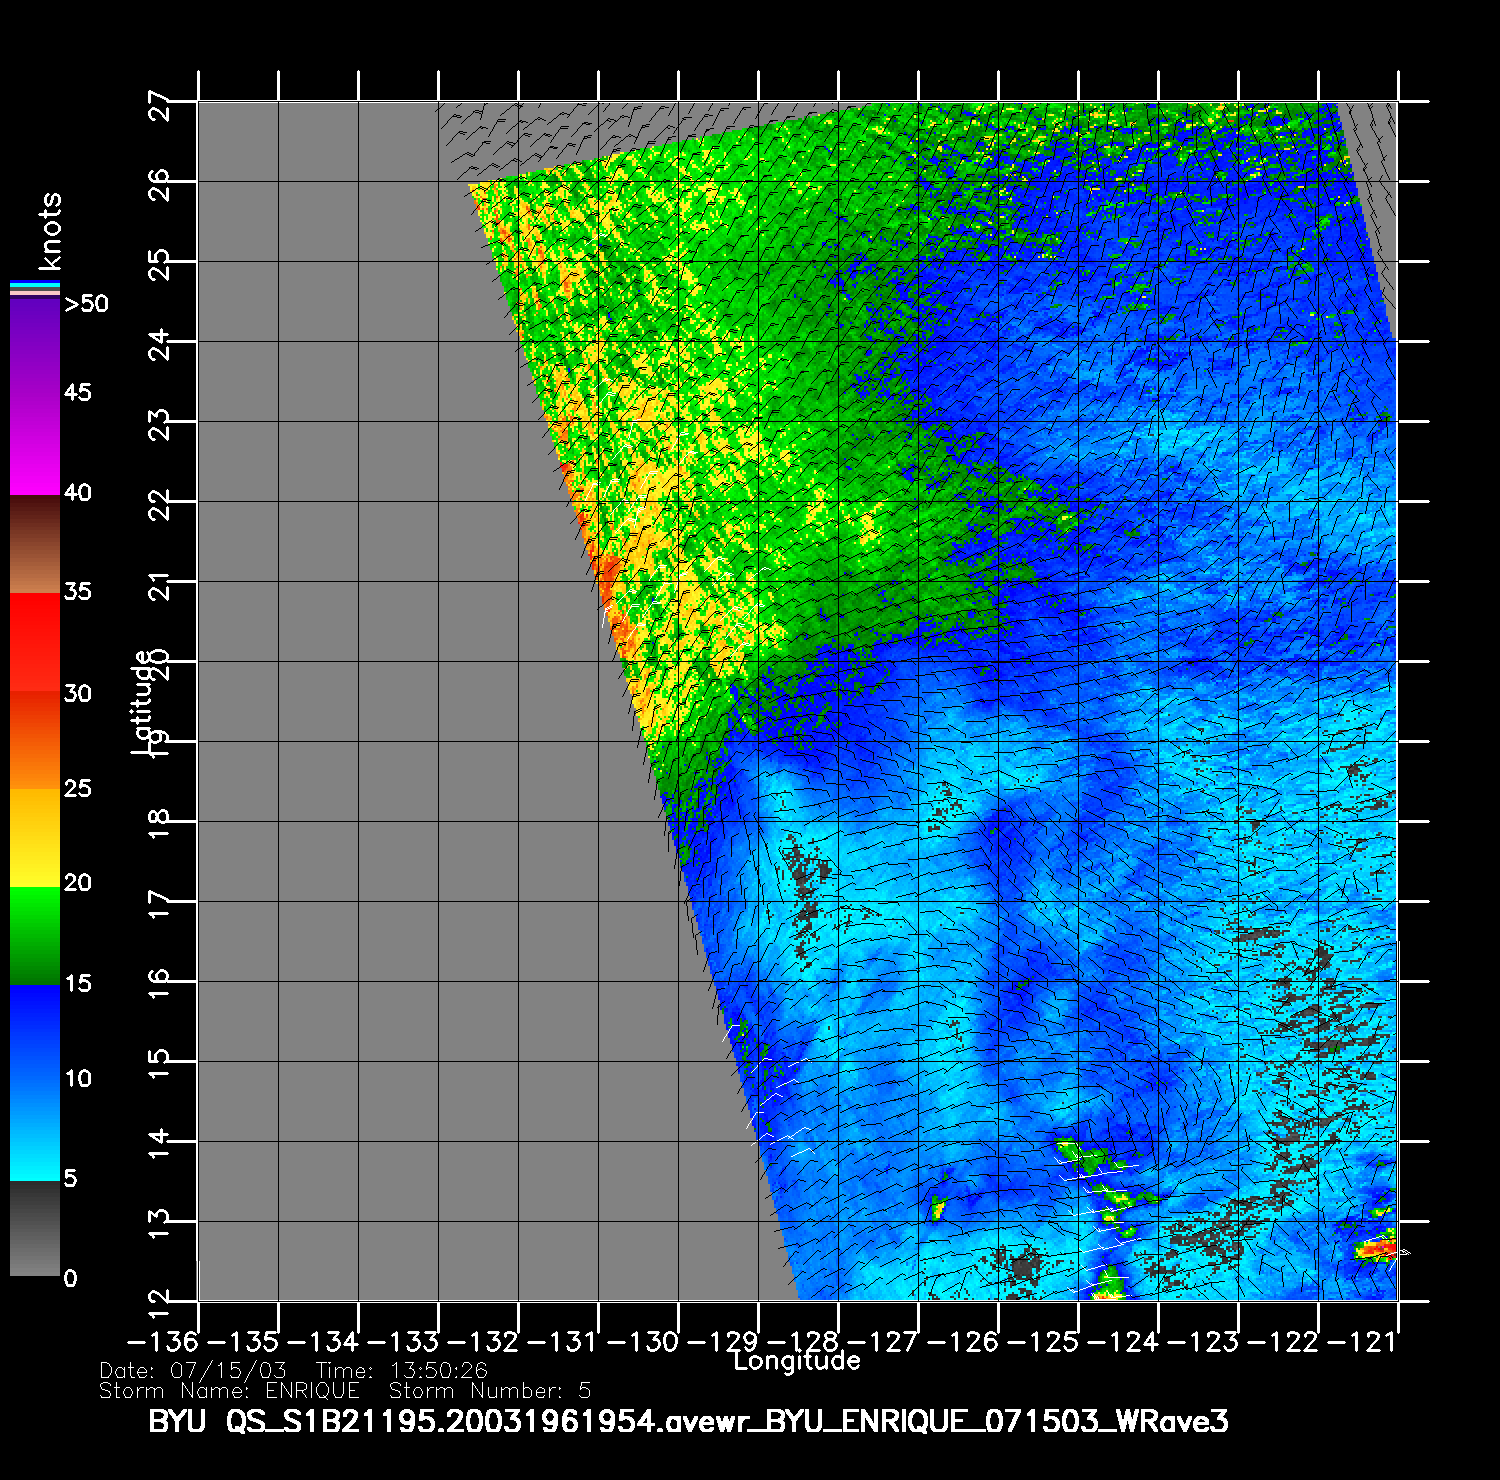Click the 'Storm Number: 5' text
Screen dimensions: 1500x1480
click(490, 1391)
